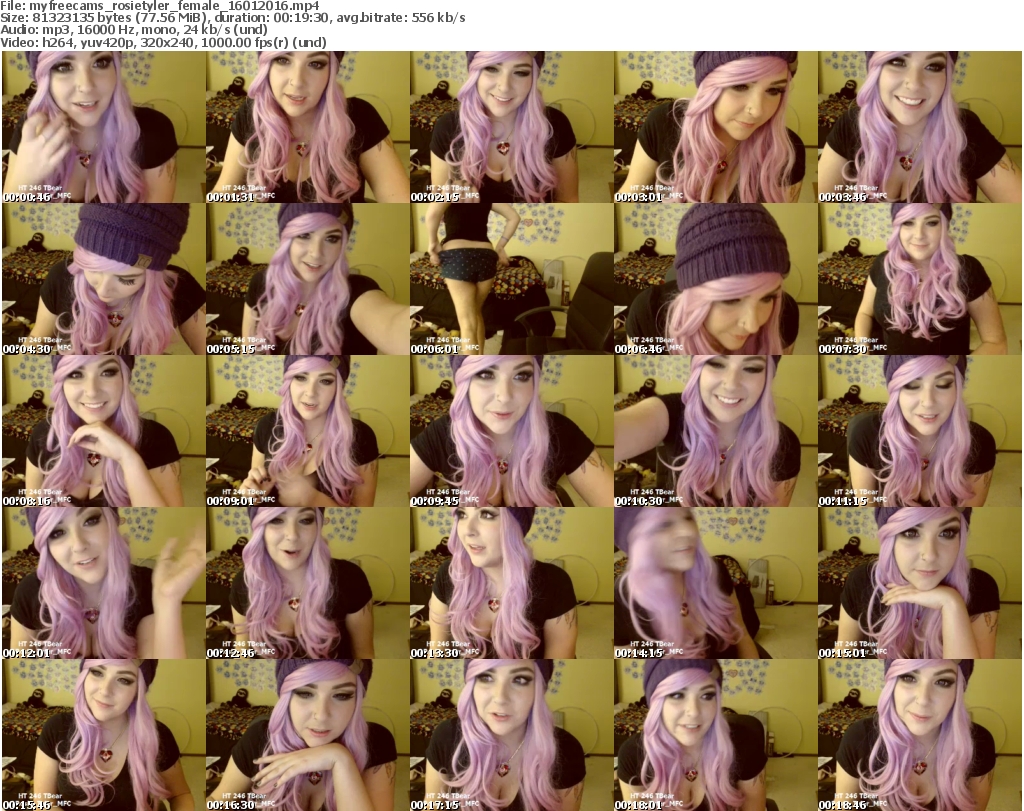Open the frame stamped 00:15:46
Image resolution: width=1024 pixels, height=811 pixels.
click(x=104, y=735)
